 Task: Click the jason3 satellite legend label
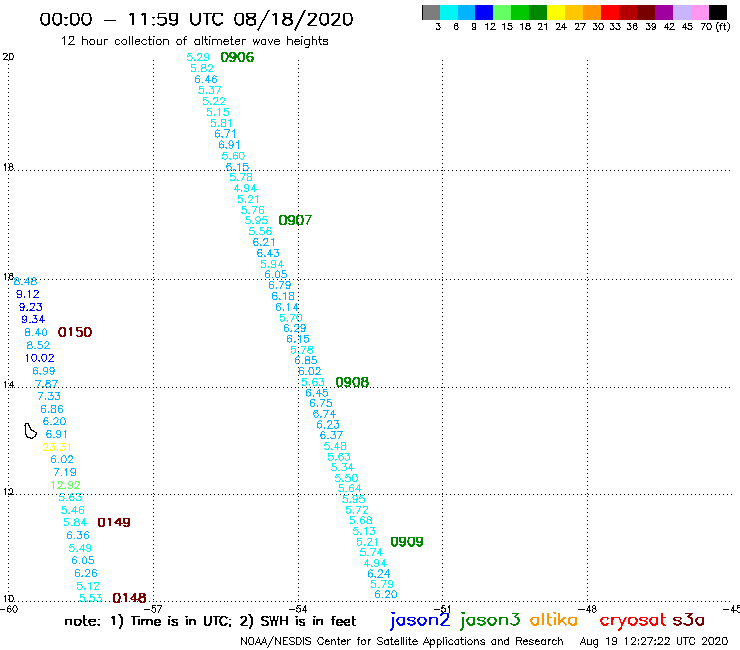pos(490,620)
